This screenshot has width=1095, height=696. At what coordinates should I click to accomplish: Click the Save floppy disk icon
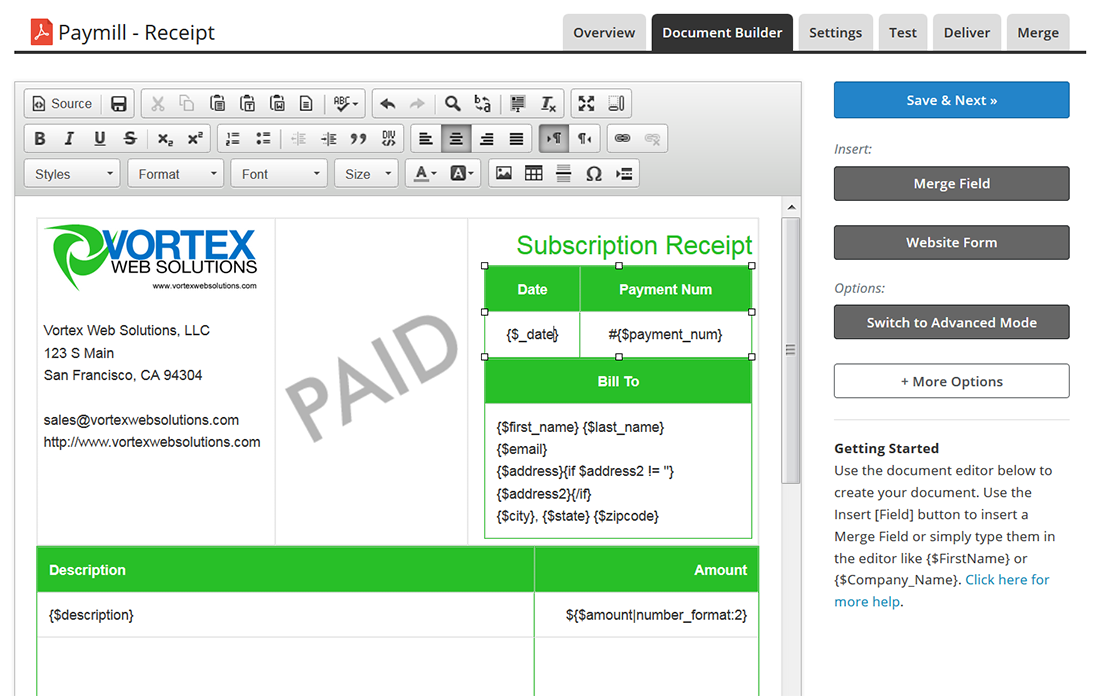coord(119,104)
